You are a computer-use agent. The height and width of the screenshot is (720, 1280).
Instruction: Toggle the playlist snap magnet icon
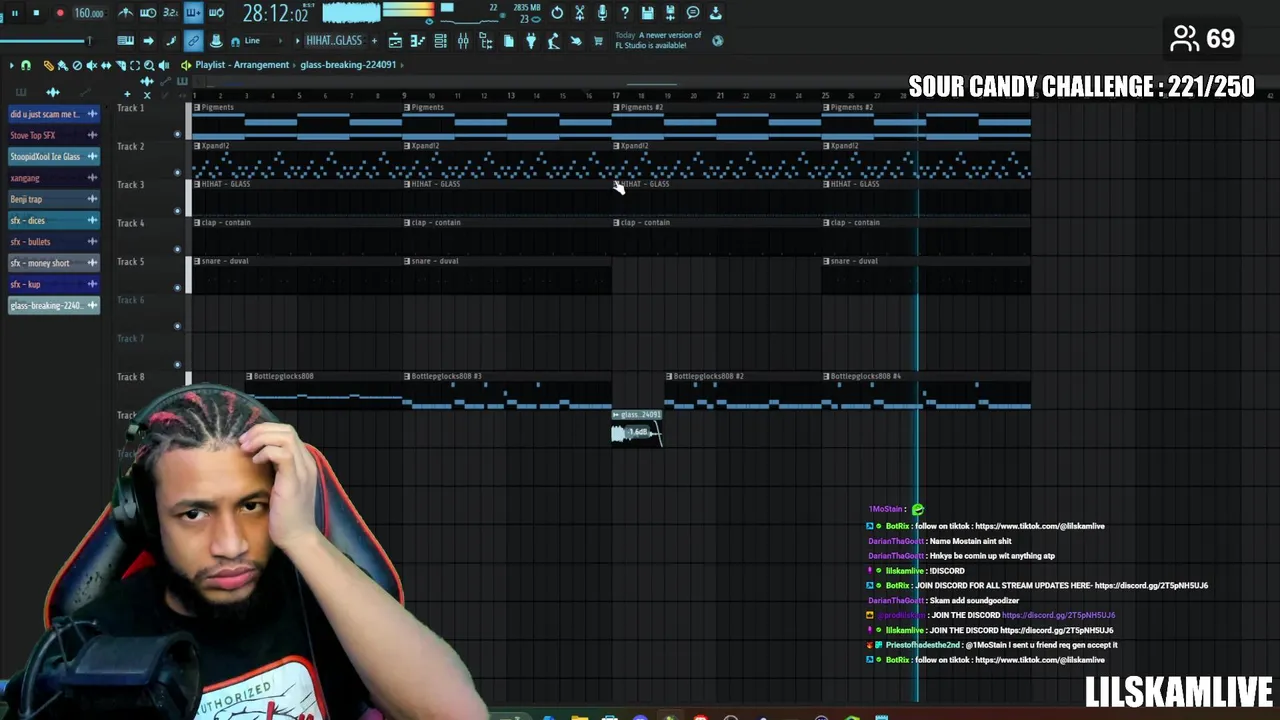click(x=26, y=65)
